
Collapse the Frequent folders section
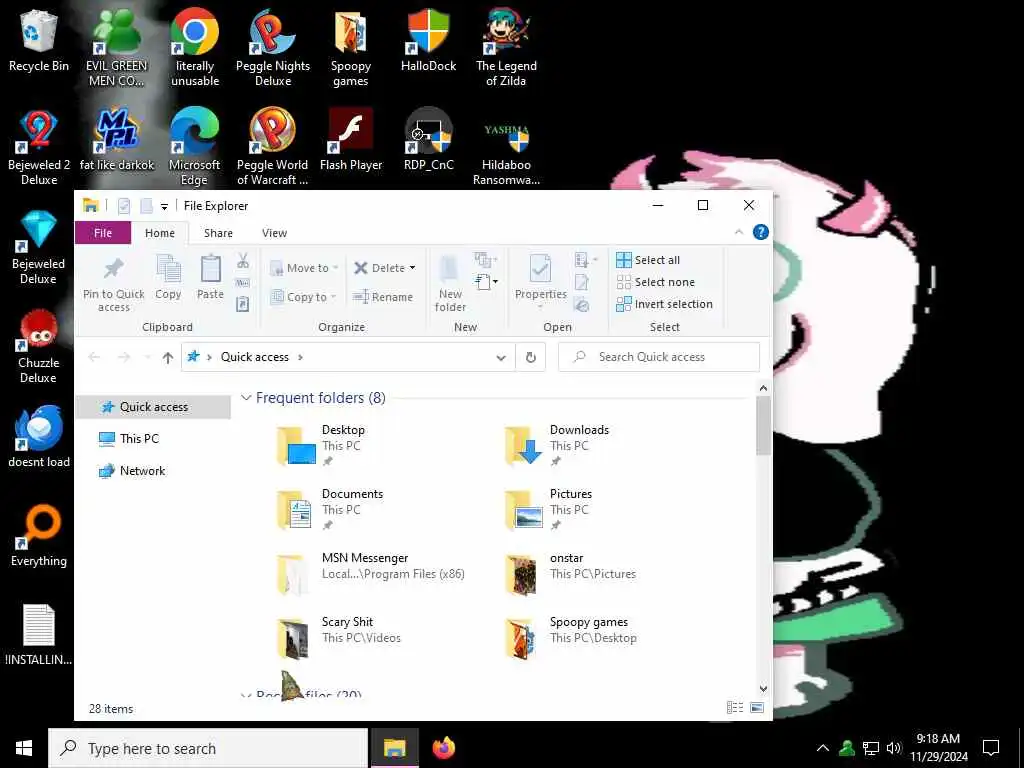pos(246,398)
